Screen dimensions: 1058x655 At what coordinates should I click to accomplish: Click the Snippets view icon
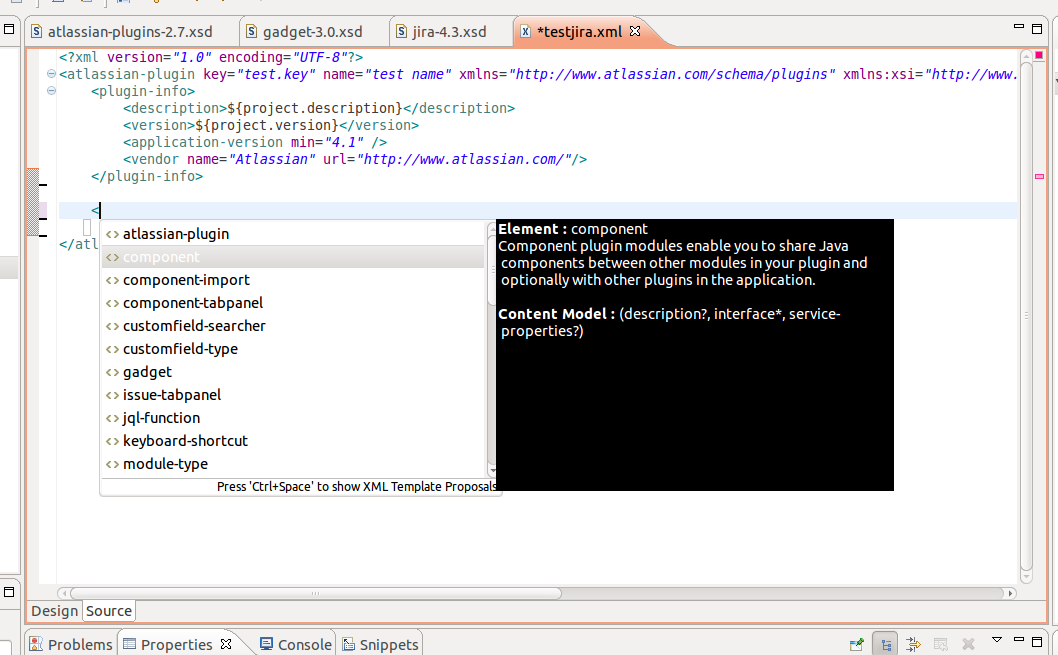(x=346, y=644)
